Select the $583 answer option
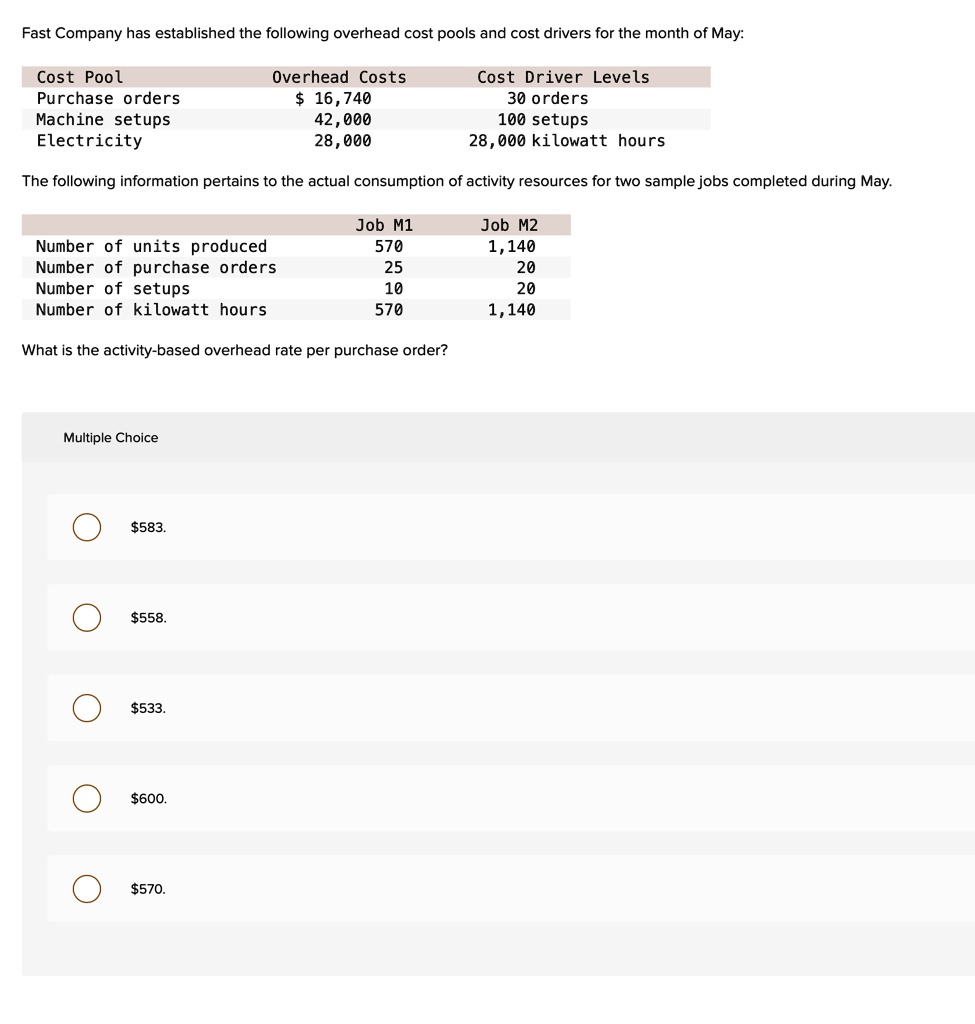The image size is (975, 1024). tap(86, 527)
